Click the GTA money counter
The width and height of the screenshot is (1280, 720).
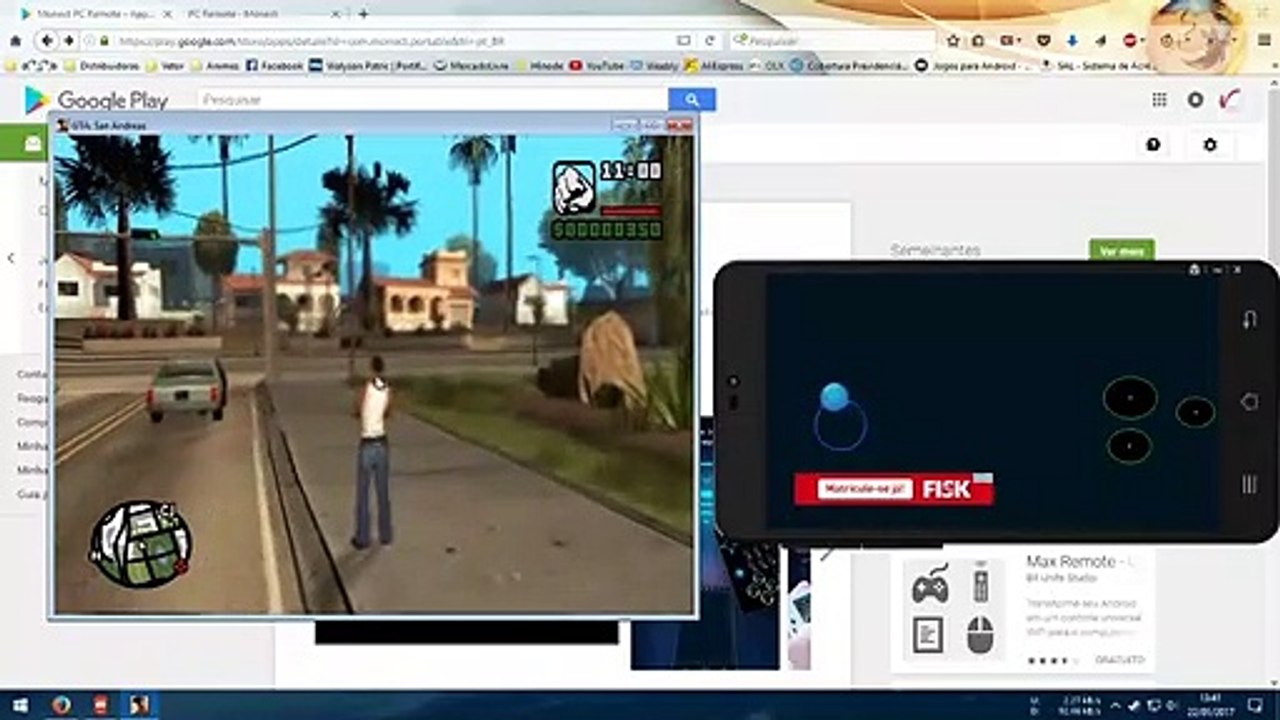pos(607,230)
